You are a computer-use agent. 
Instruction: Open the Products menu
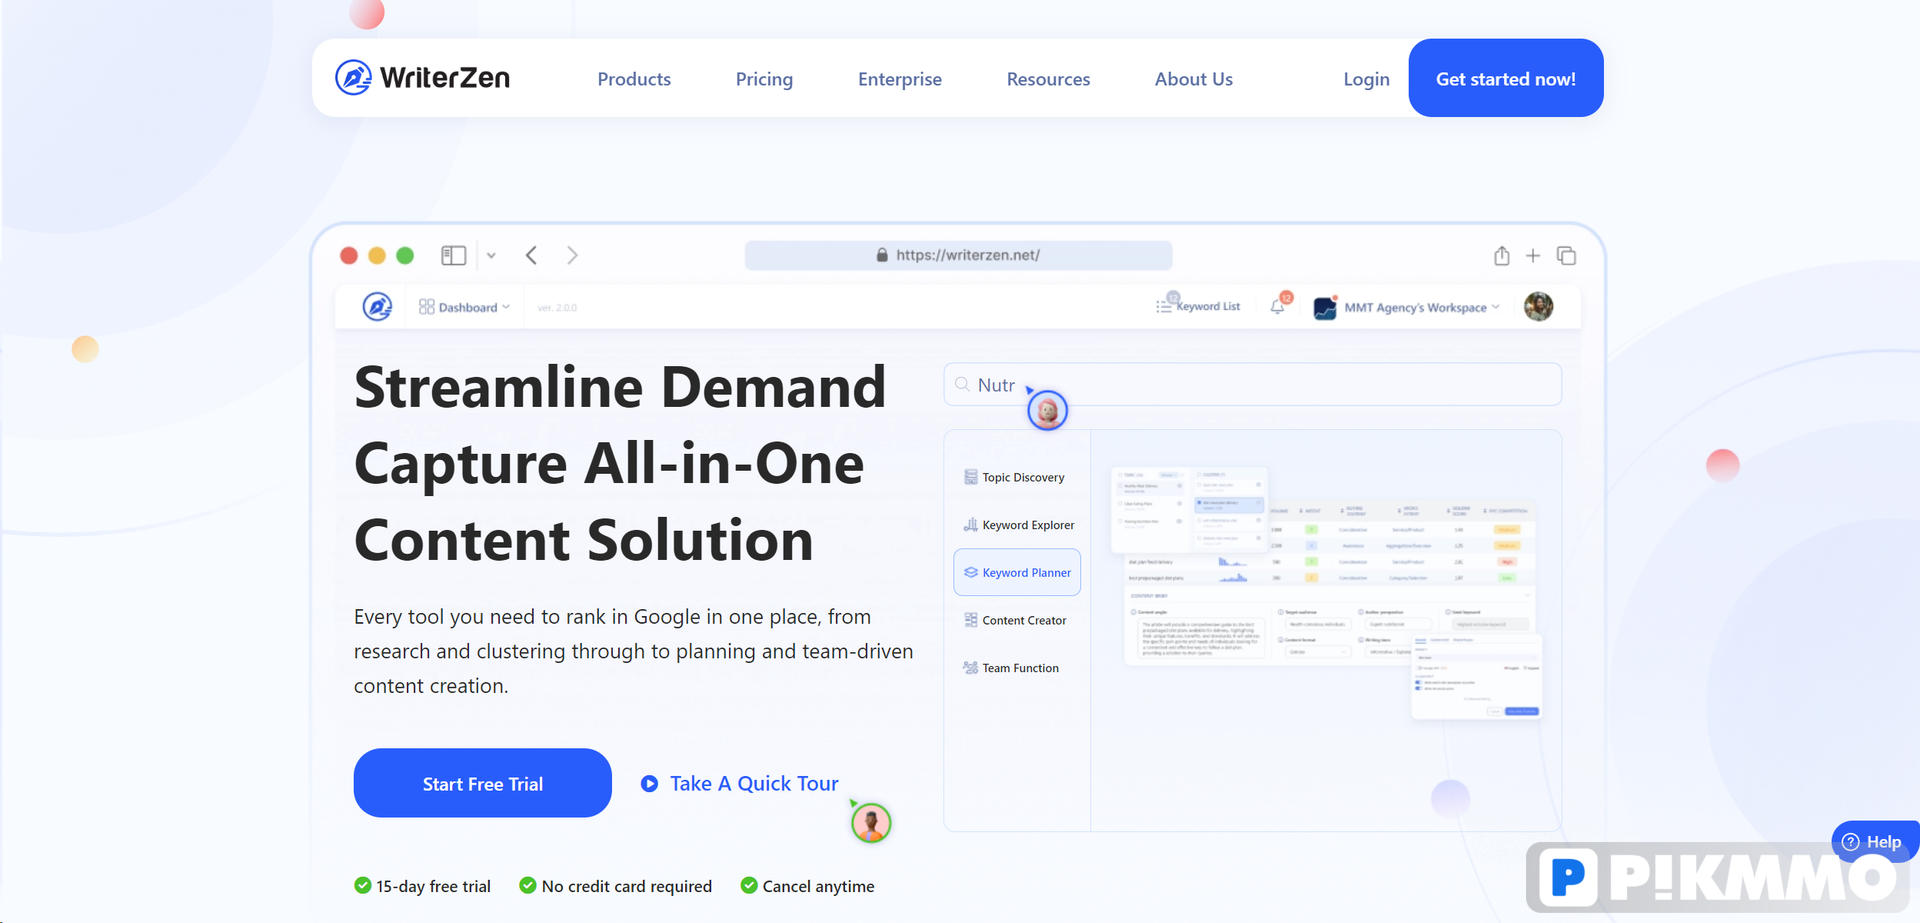click(x=634, y=79)
